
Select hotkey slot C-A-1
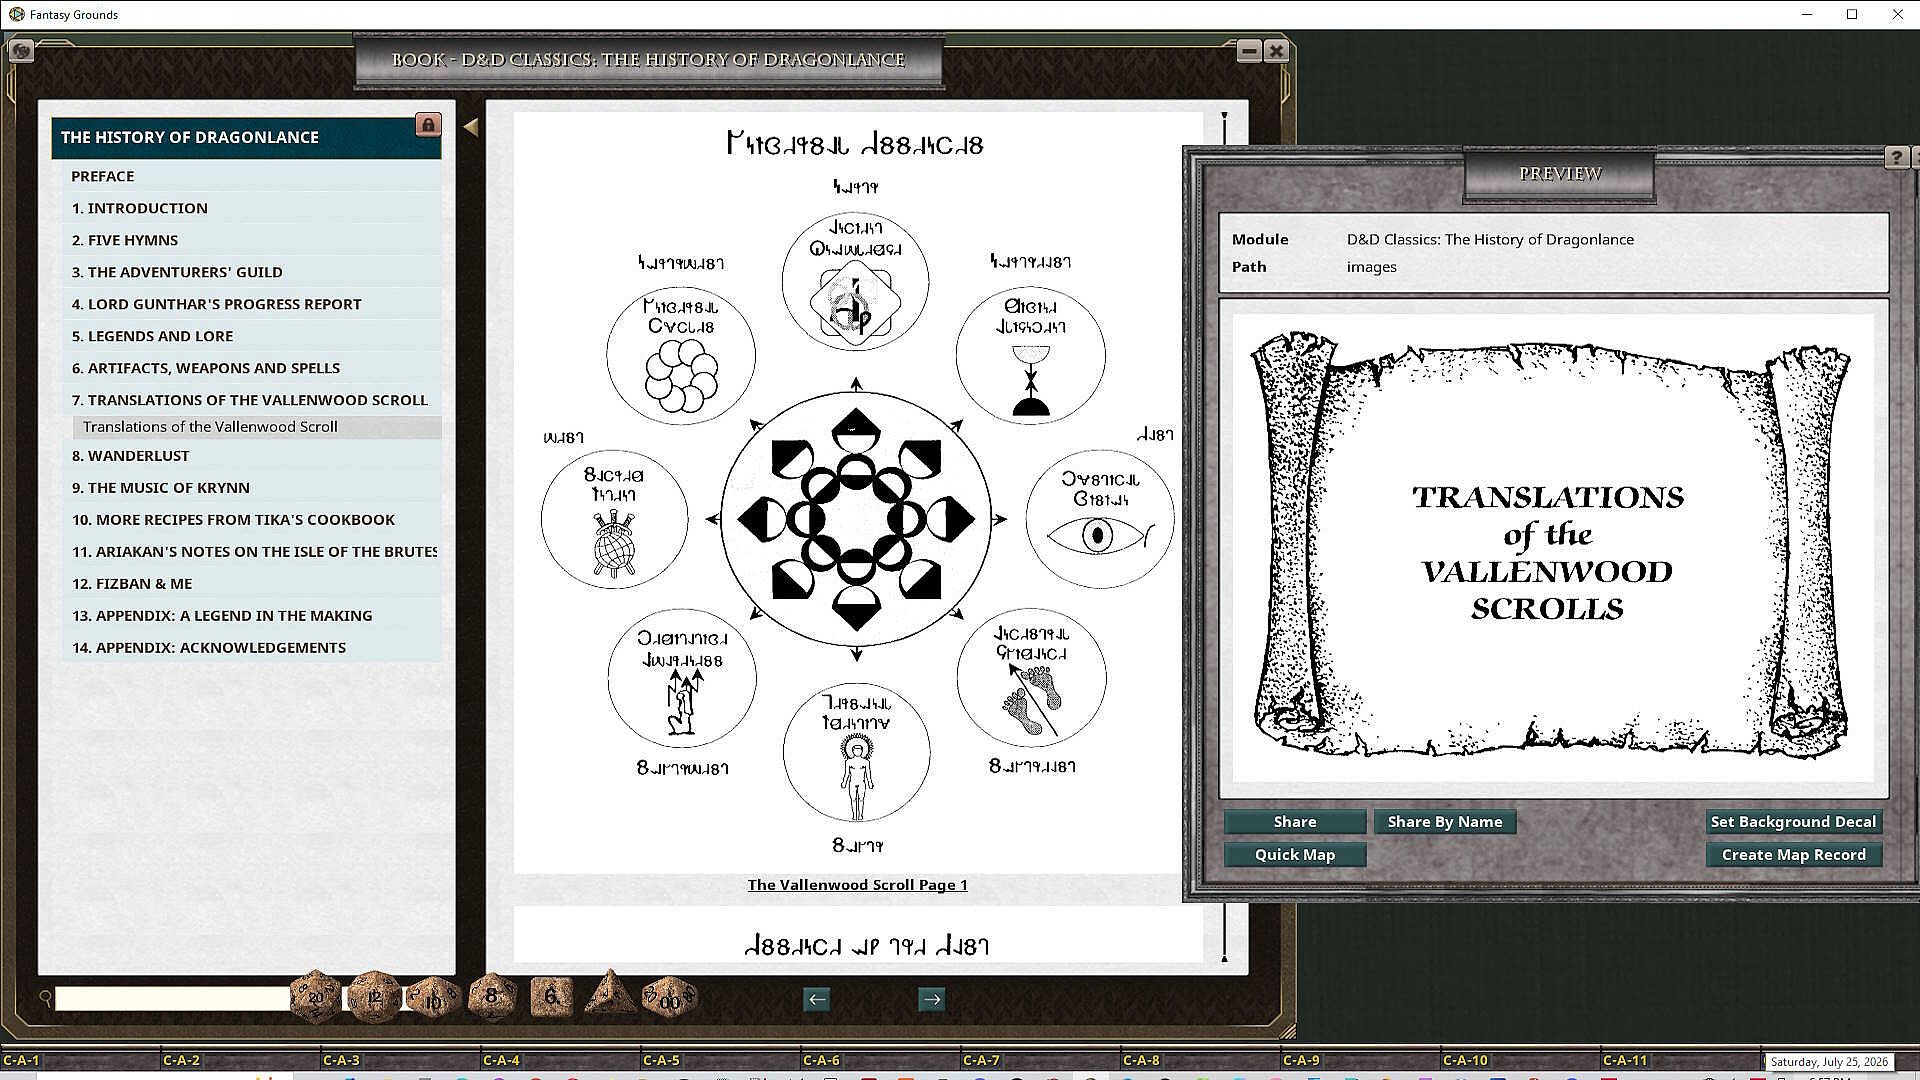[x=80, y=1060]
